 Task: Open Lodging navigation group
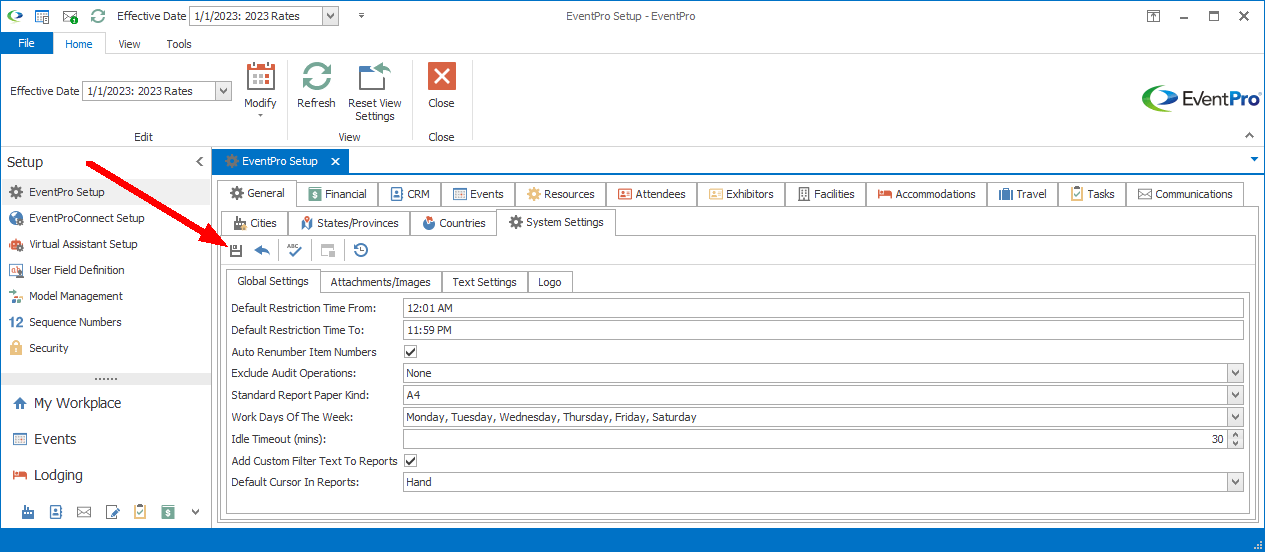coord(106,475)
